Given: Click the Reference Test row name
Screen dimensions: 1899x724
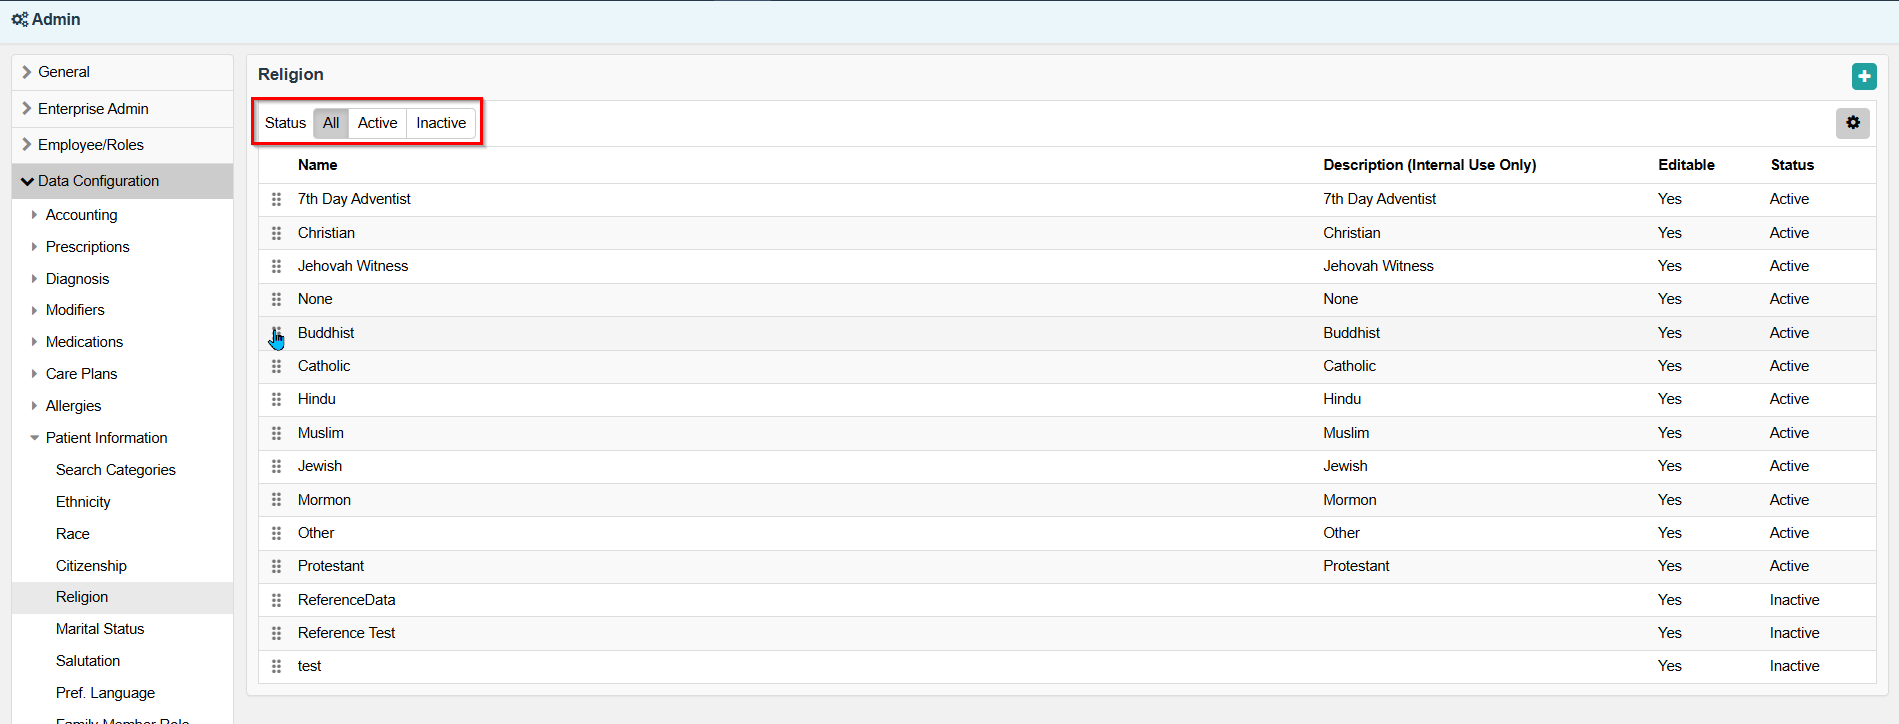Looking at the screenshot, I should [x=346, y=633].
